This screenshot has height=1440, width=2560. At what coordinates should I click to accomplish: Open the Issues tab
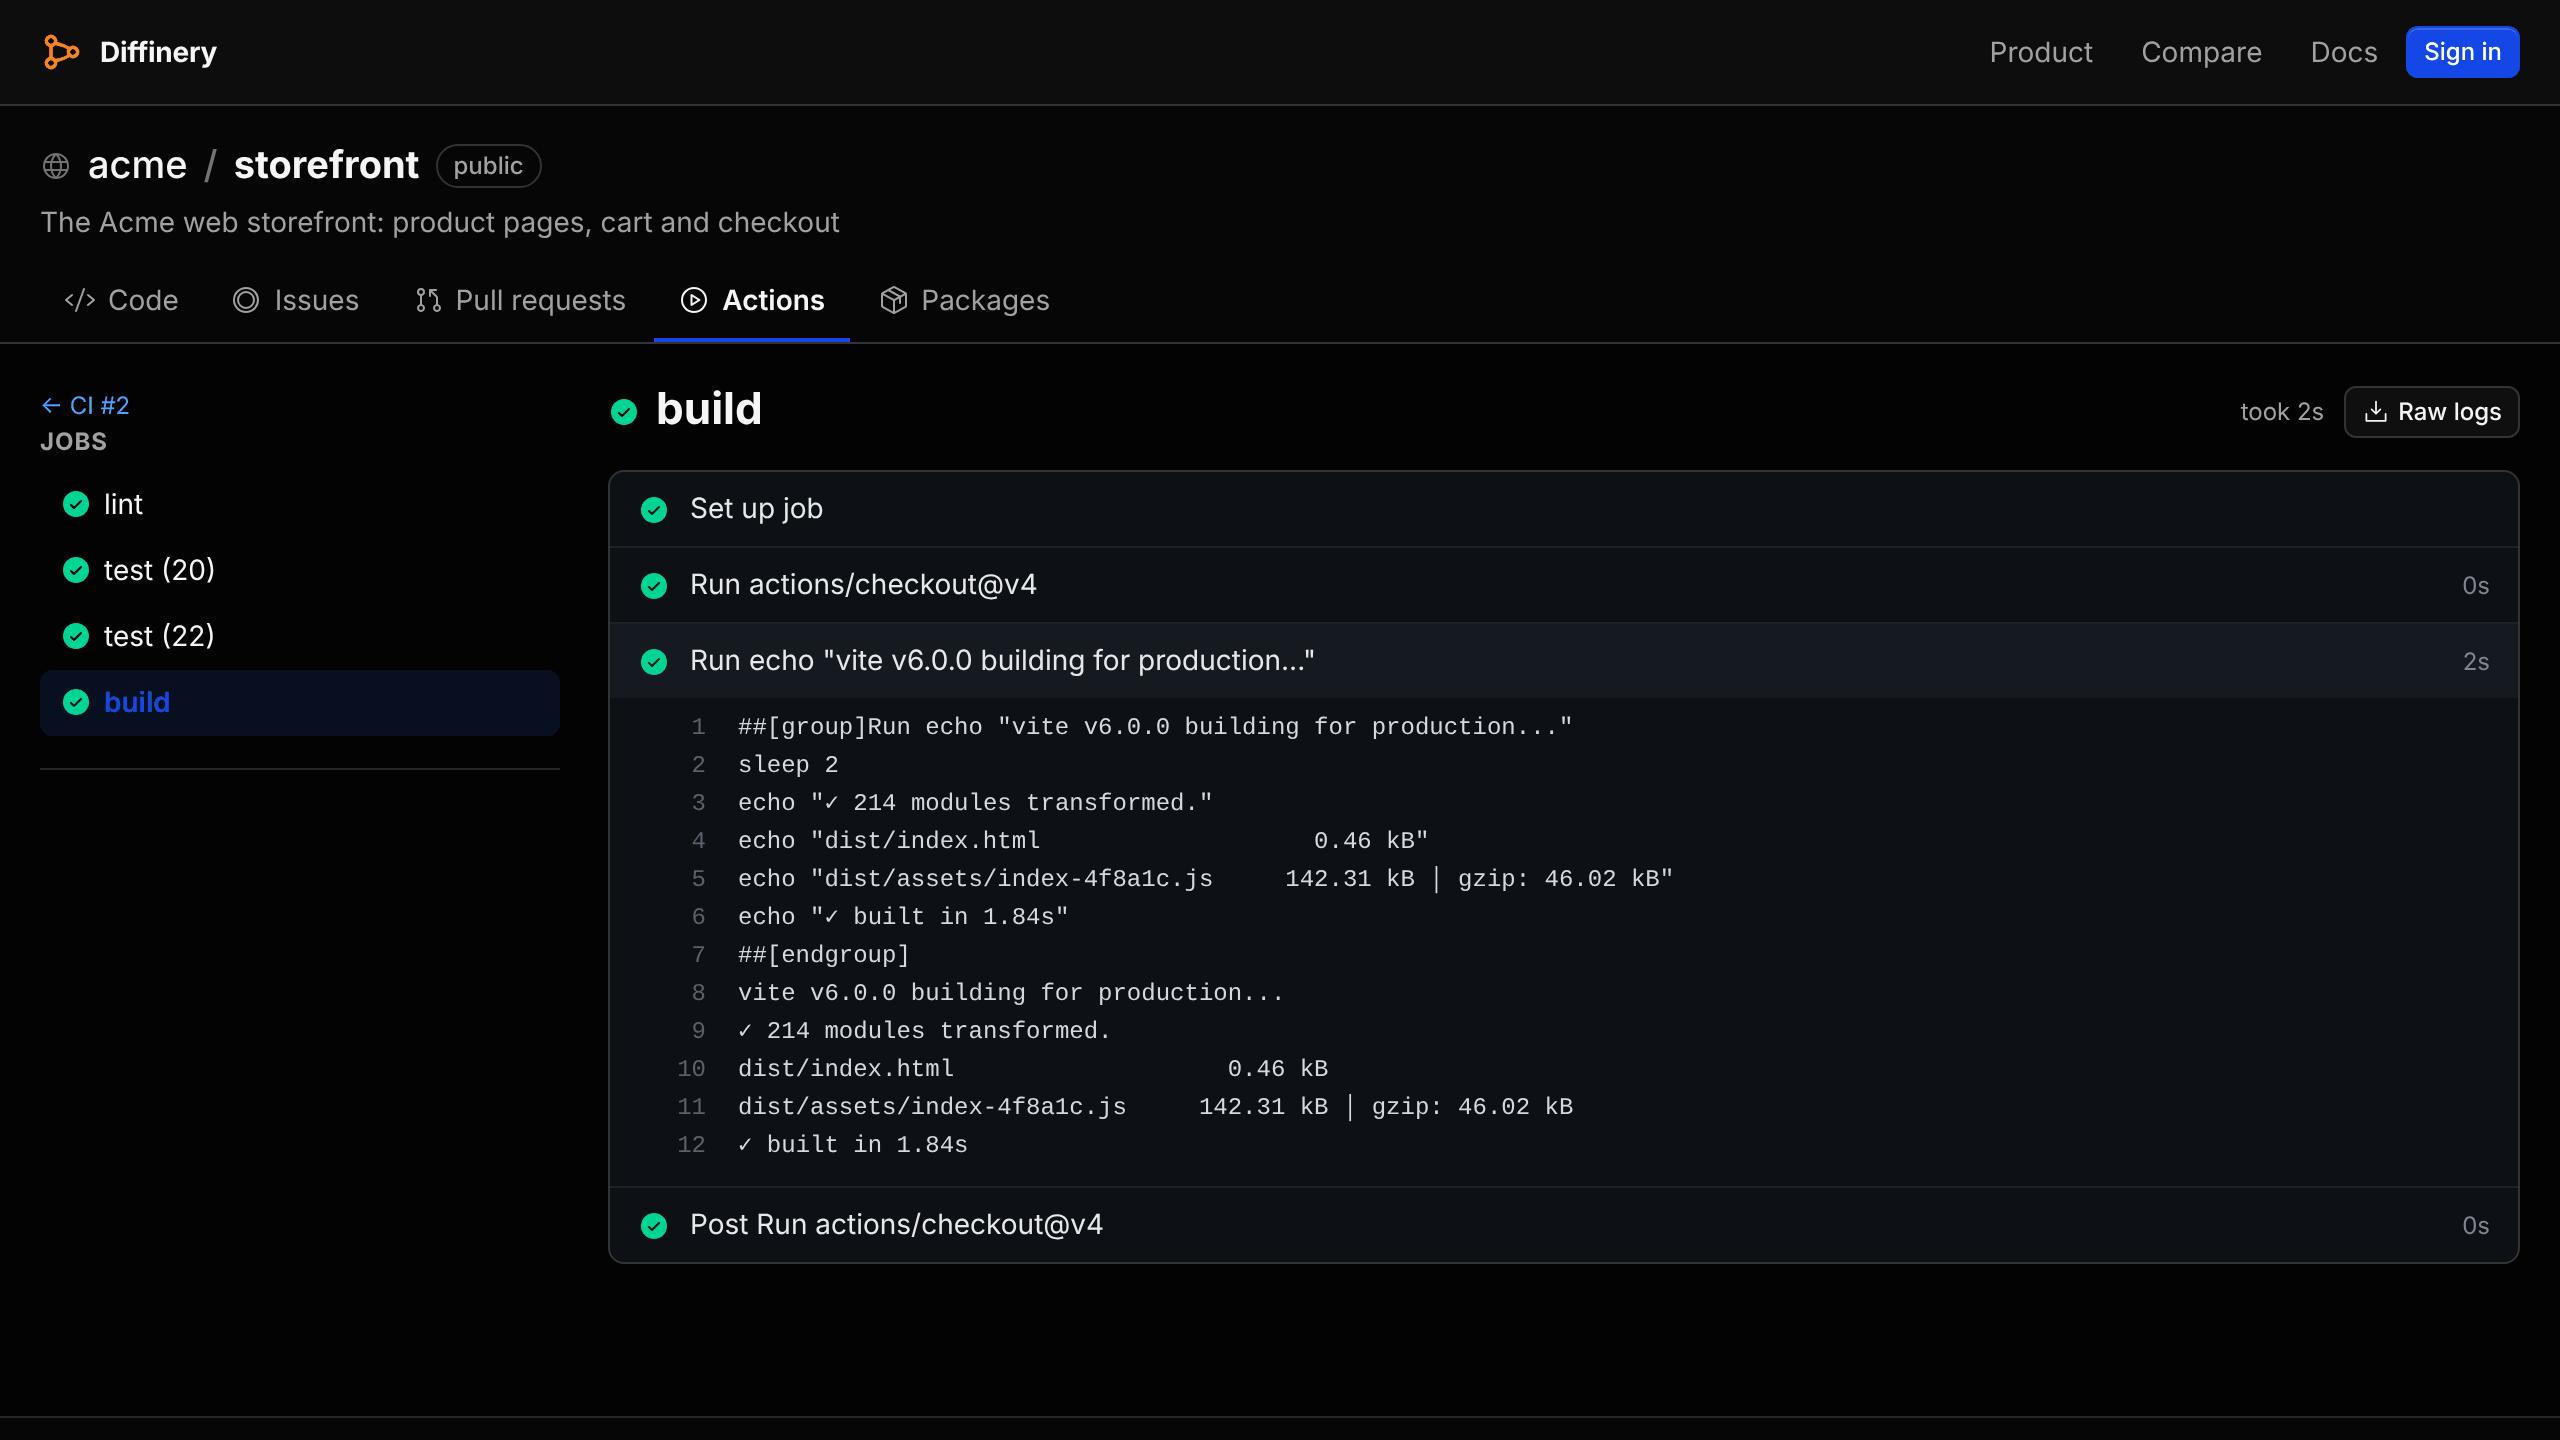click(296, 300)
